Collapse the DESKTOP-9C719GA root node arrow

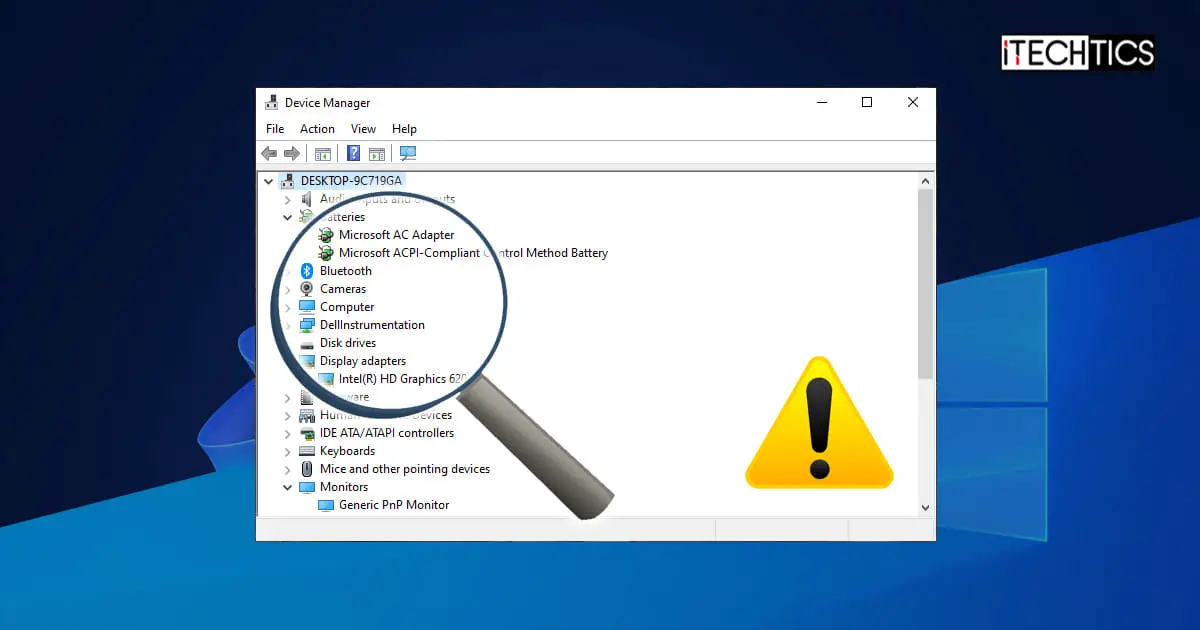[268, 181]
